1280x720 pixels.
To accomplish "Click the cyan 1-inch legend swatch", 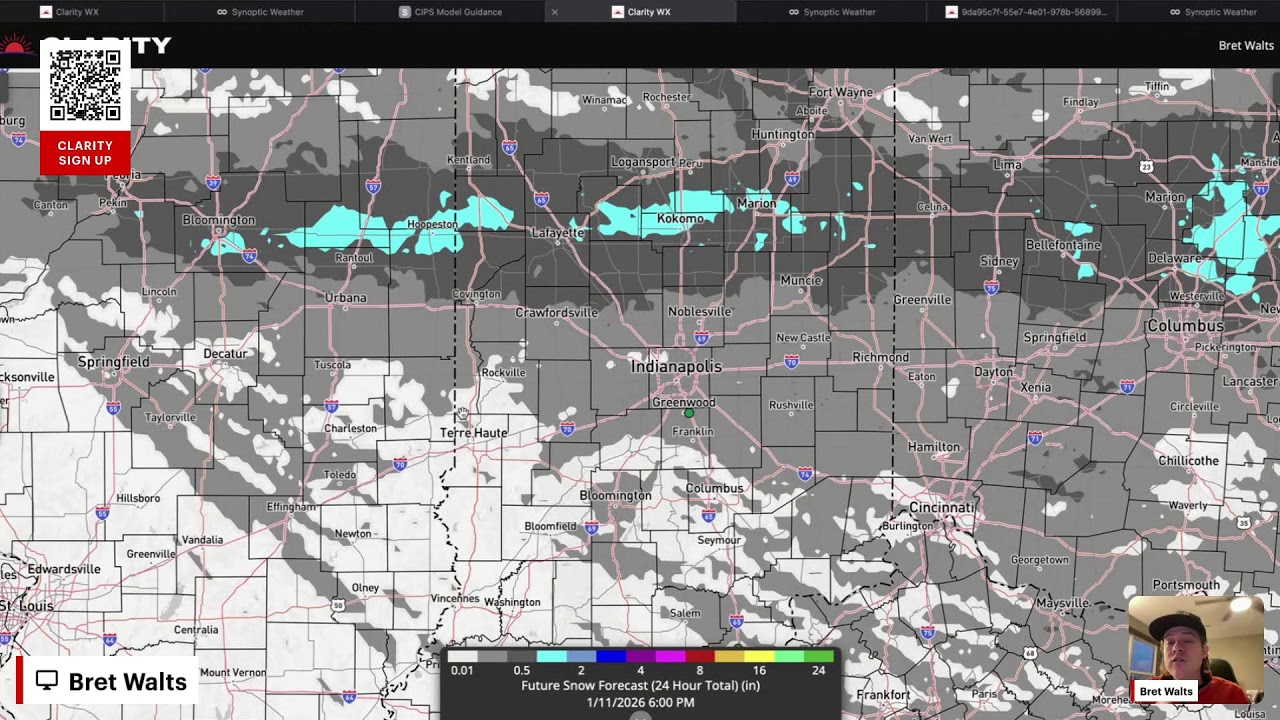I will 551,657.
